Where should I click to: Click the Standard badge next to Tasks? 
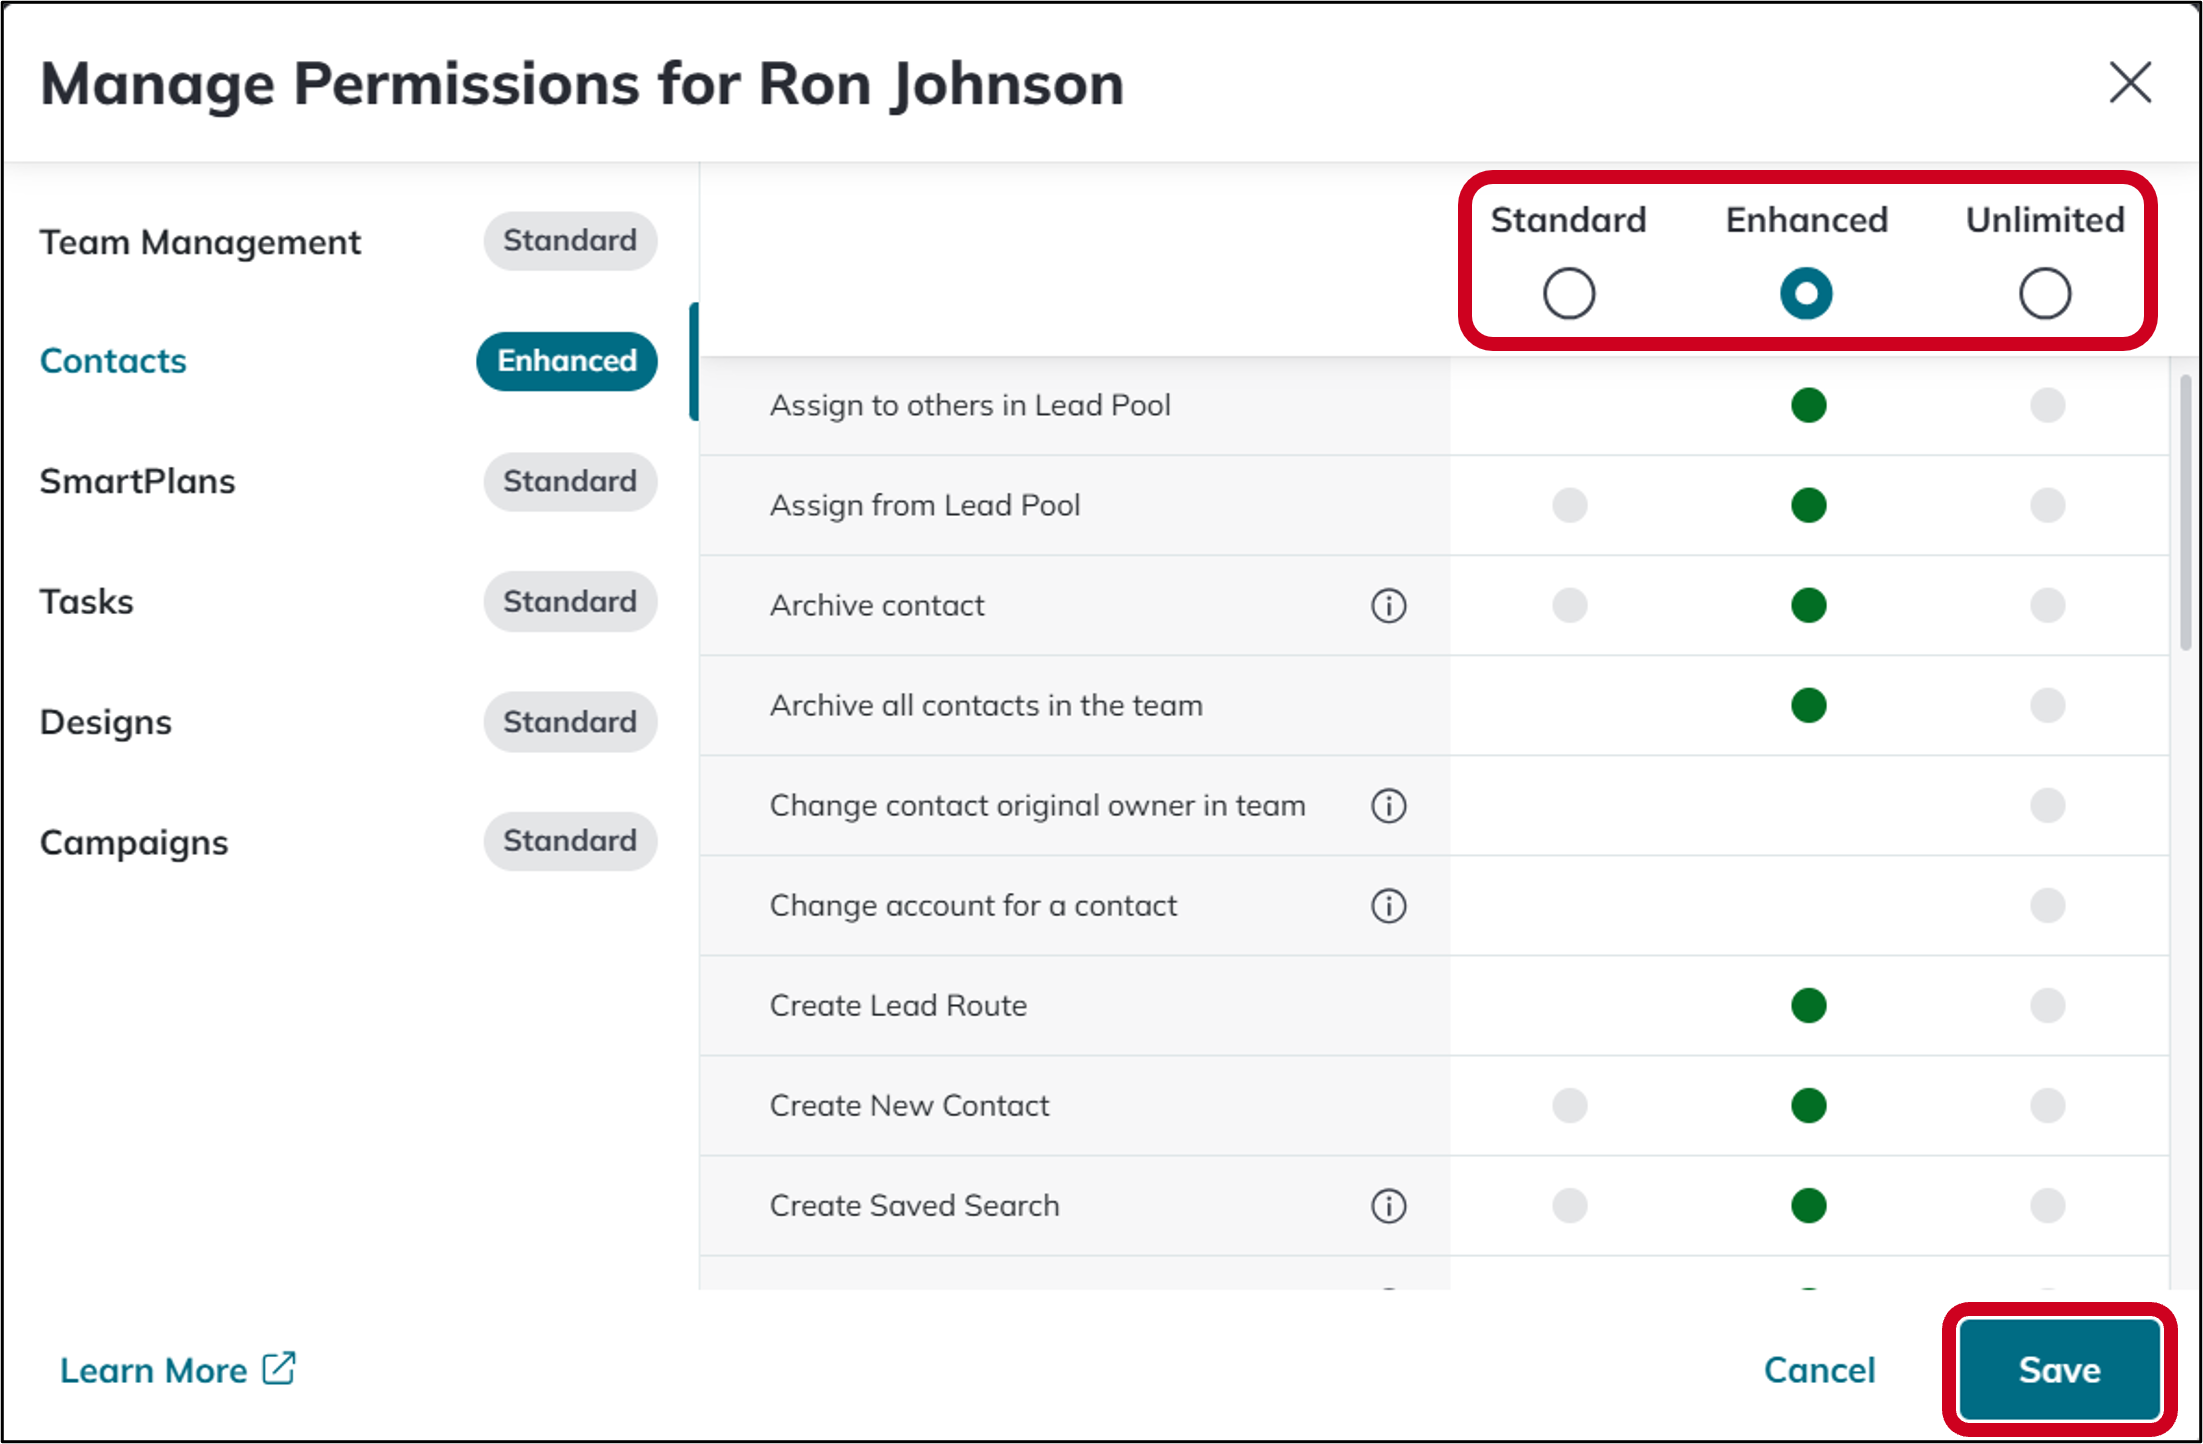coord(570,601)
